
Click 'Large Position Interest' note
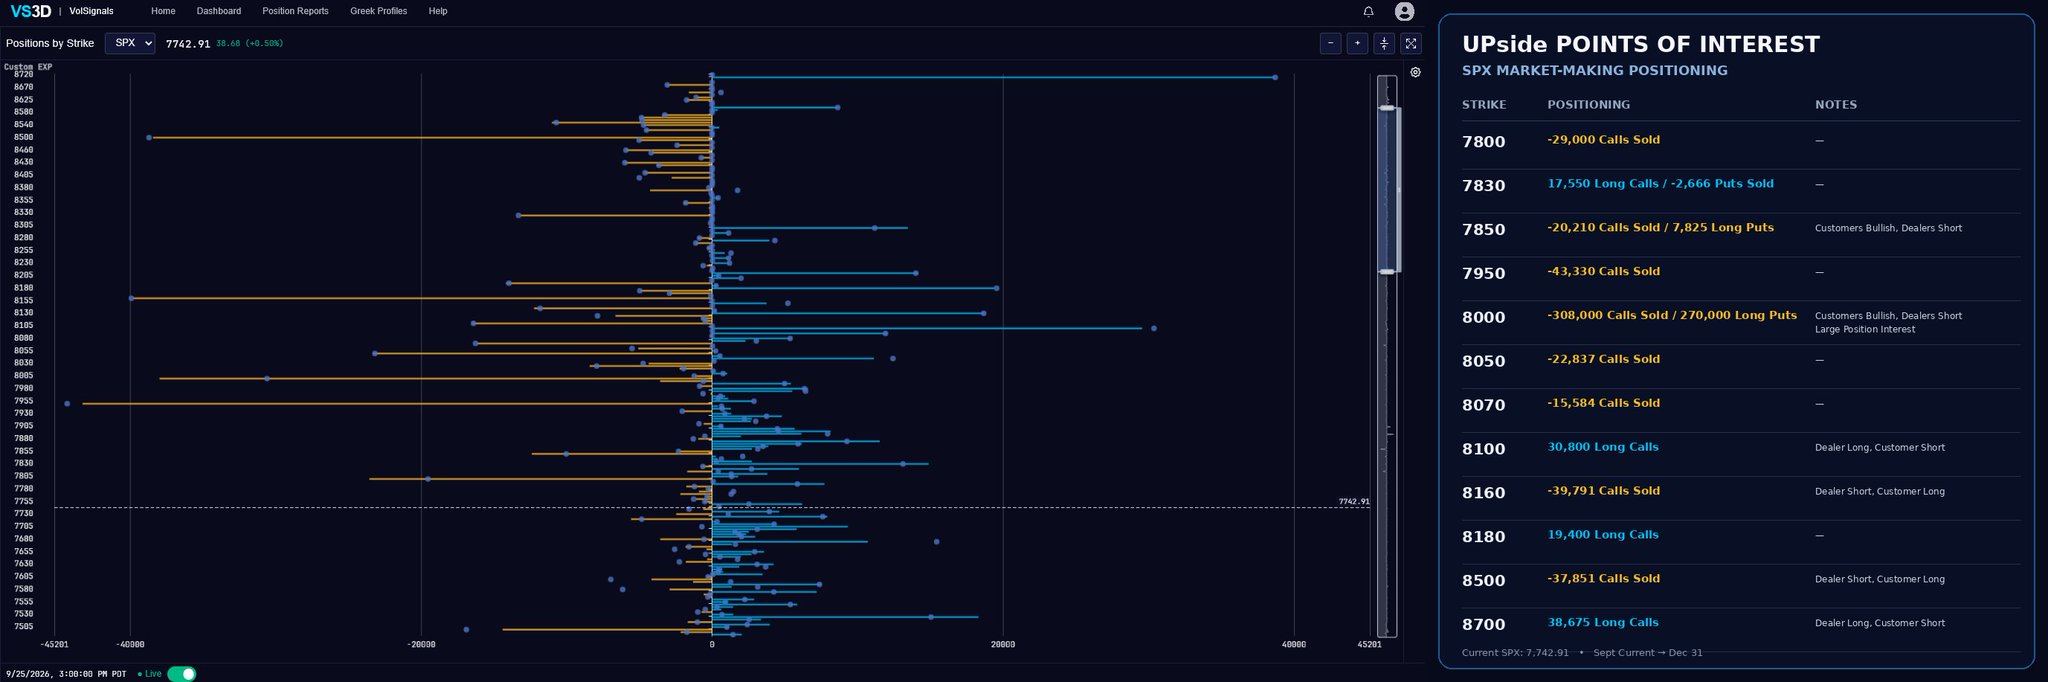[1865, 329]
